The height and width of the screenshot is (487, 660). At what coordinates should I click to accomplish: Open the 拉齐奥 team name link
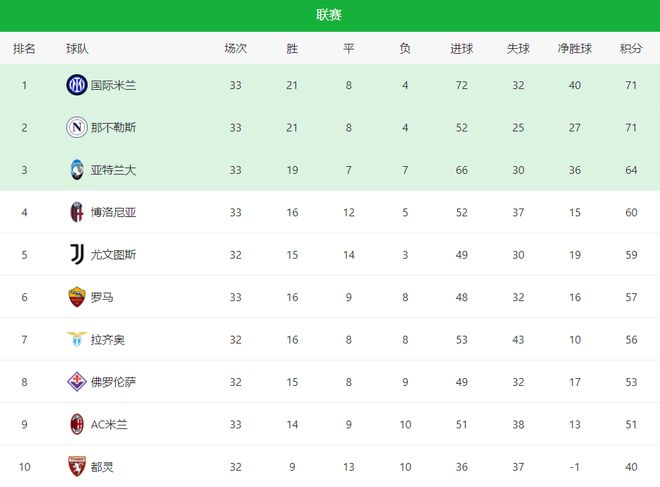(x=108, y=340)
